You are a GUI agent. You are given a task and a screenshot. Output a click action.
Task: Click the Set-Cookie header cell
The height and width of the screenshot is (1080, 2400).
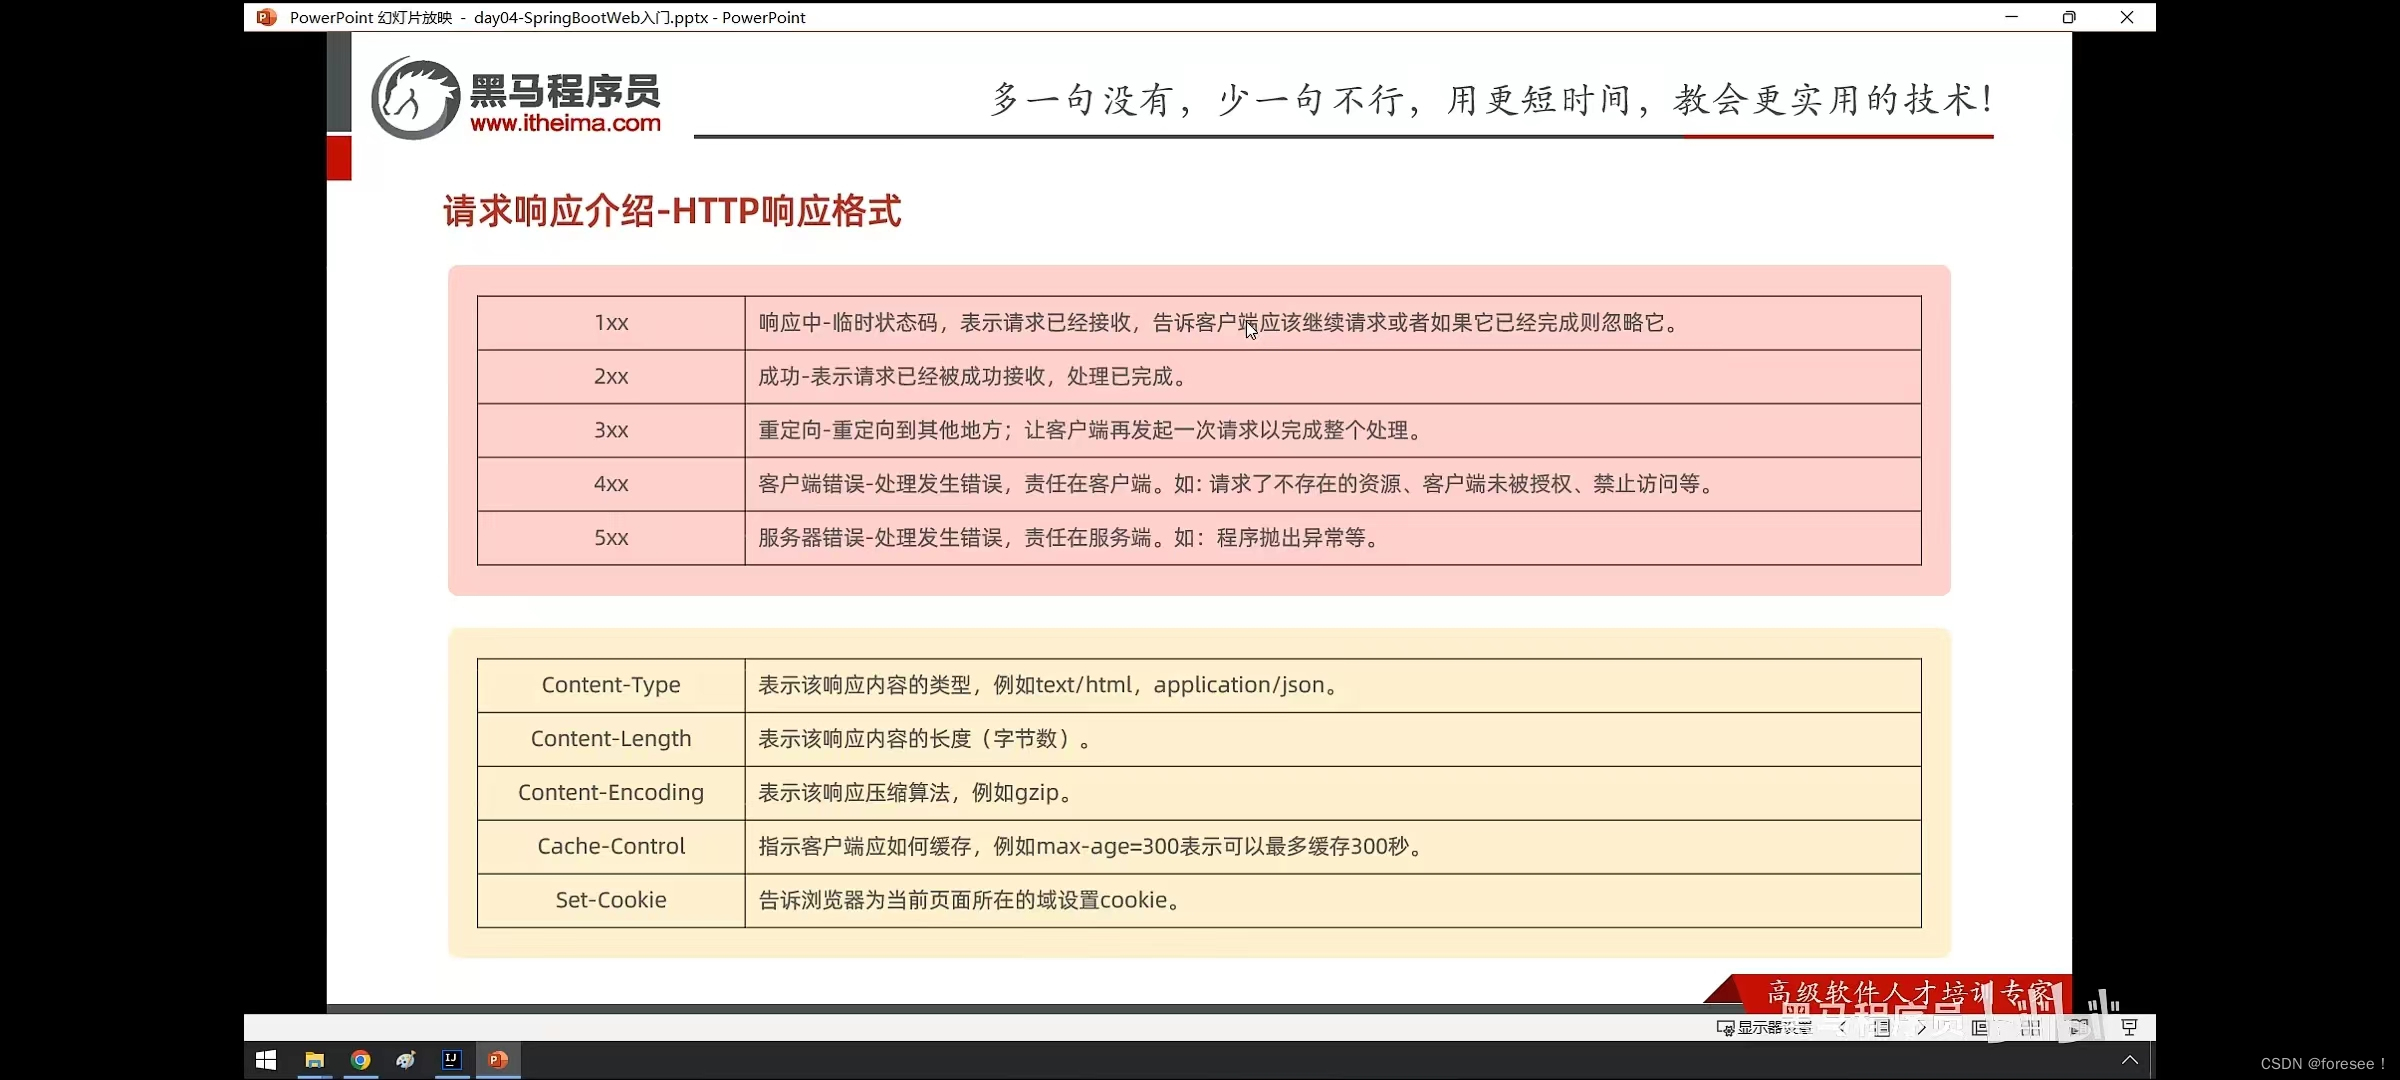point(611,900)
